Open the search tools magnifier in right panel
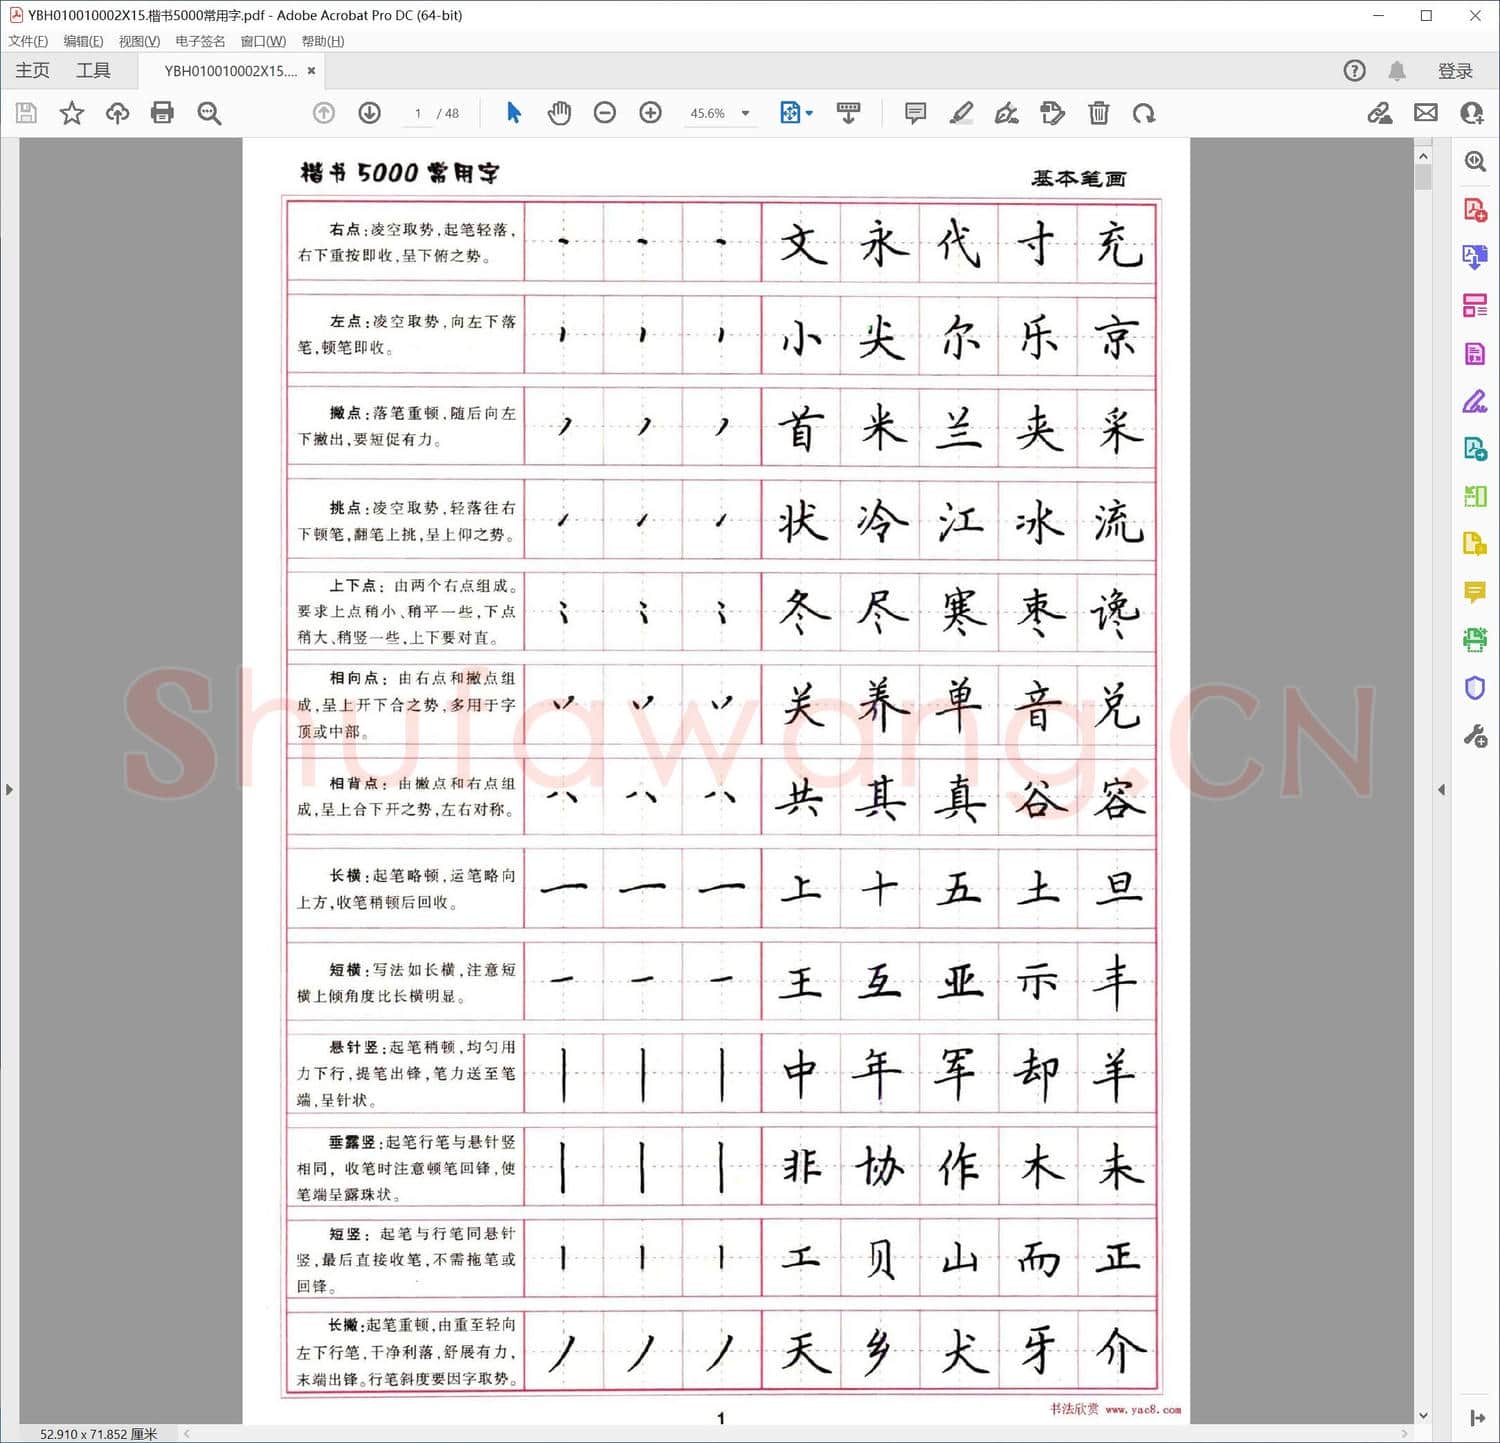Image resolution: width=1500 pixels, height=1443 pixels. 1475,162
